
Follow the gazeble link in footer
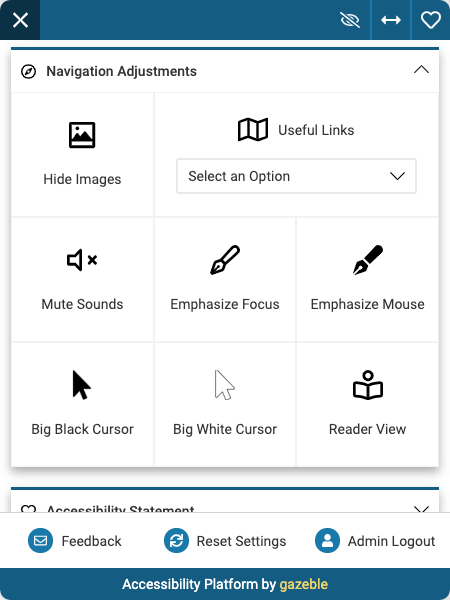303,584
